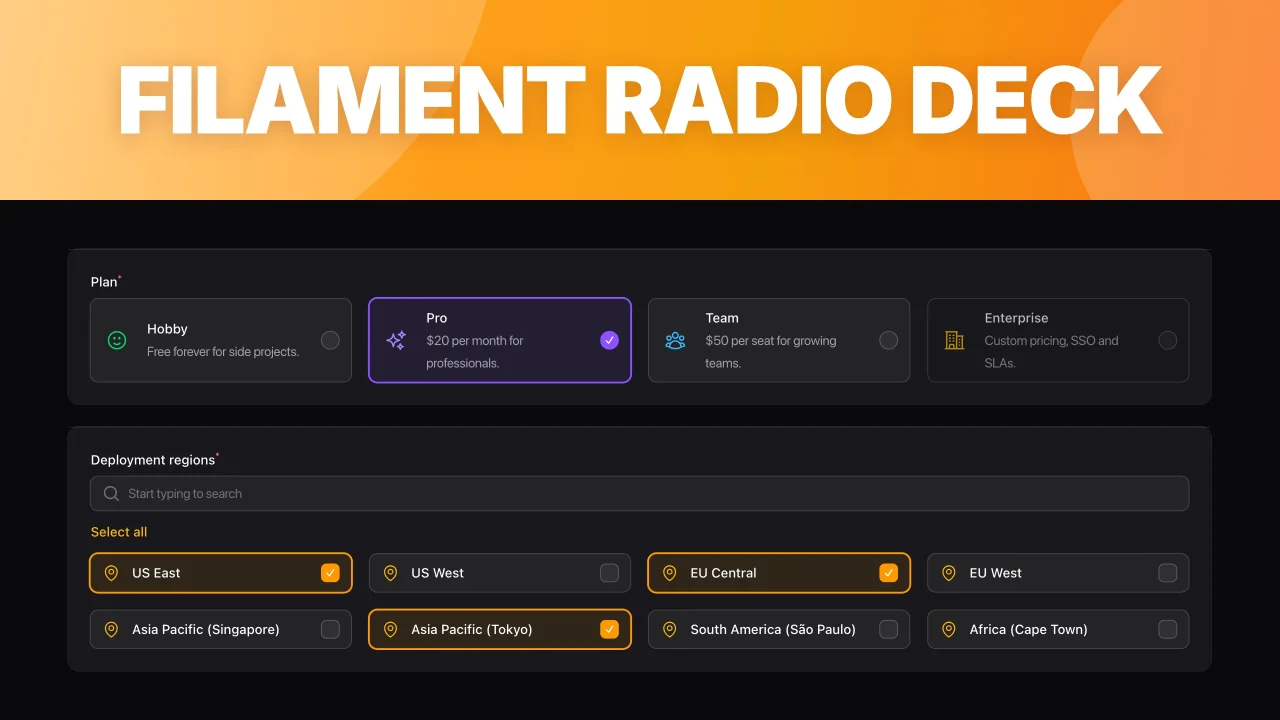The height and width of the screenshot is (720, 1280).
Task: Check the US West checkbox
Action: pyautogui.click(x=609, y=573)
